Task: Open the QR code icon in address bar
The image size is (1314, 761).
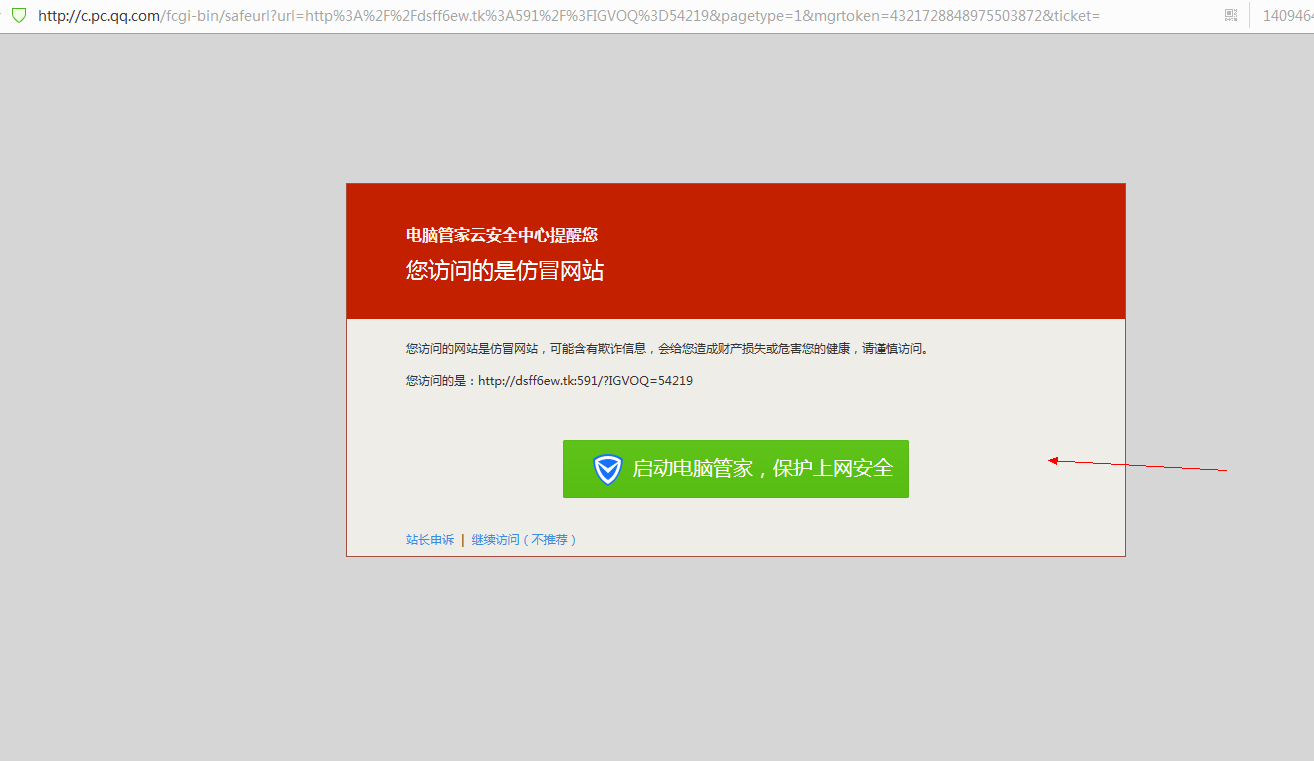Action: [x=1230, y=15]
